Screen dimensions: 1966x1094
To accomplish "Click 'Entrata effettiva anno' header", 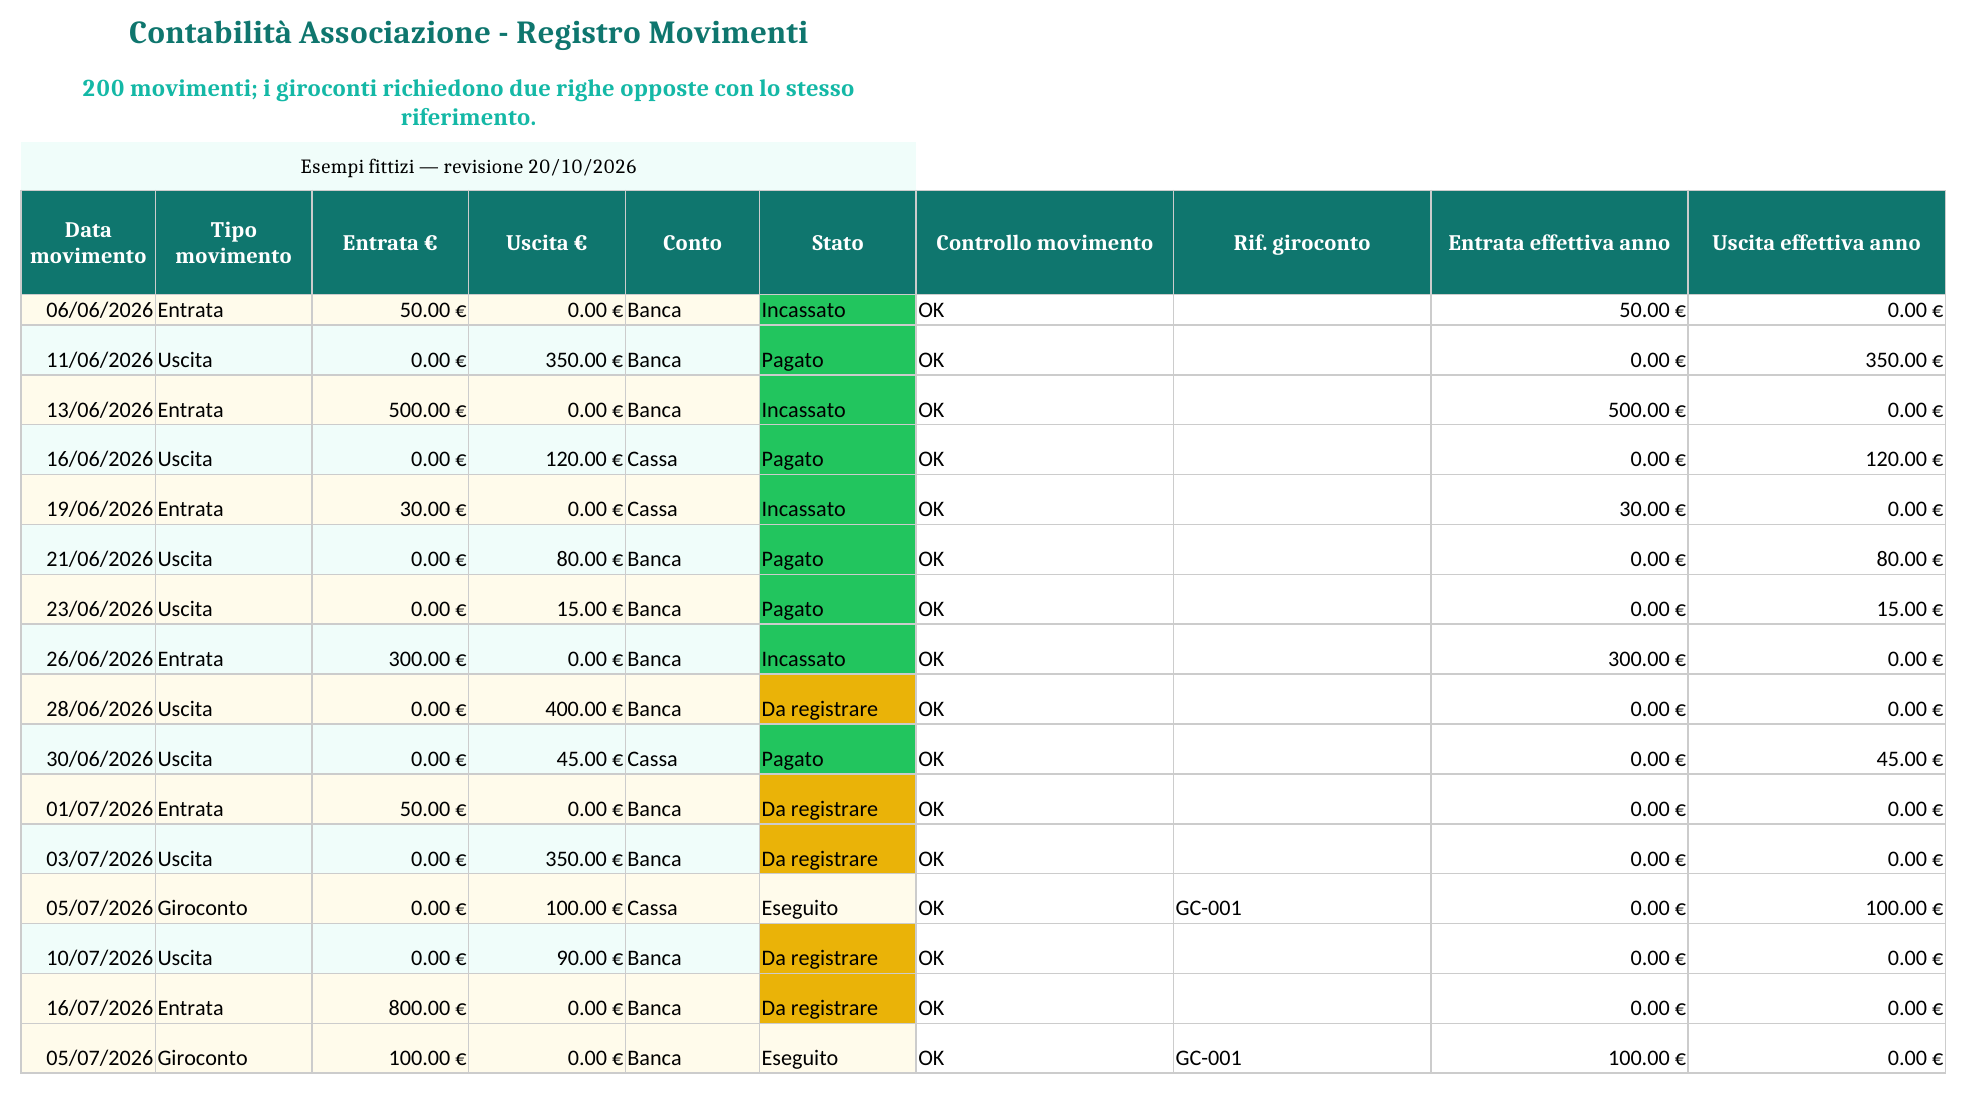I will [1559, 243].
